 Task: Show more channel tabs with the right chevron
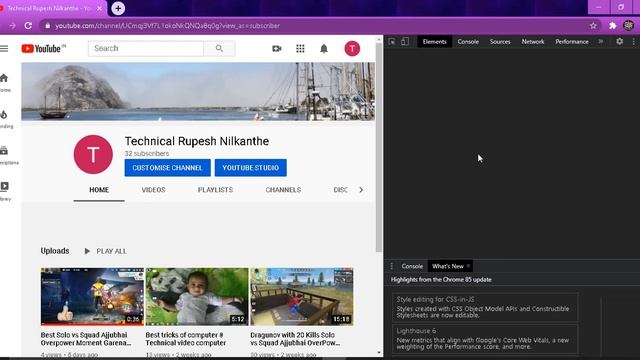(x=361, y=190)
